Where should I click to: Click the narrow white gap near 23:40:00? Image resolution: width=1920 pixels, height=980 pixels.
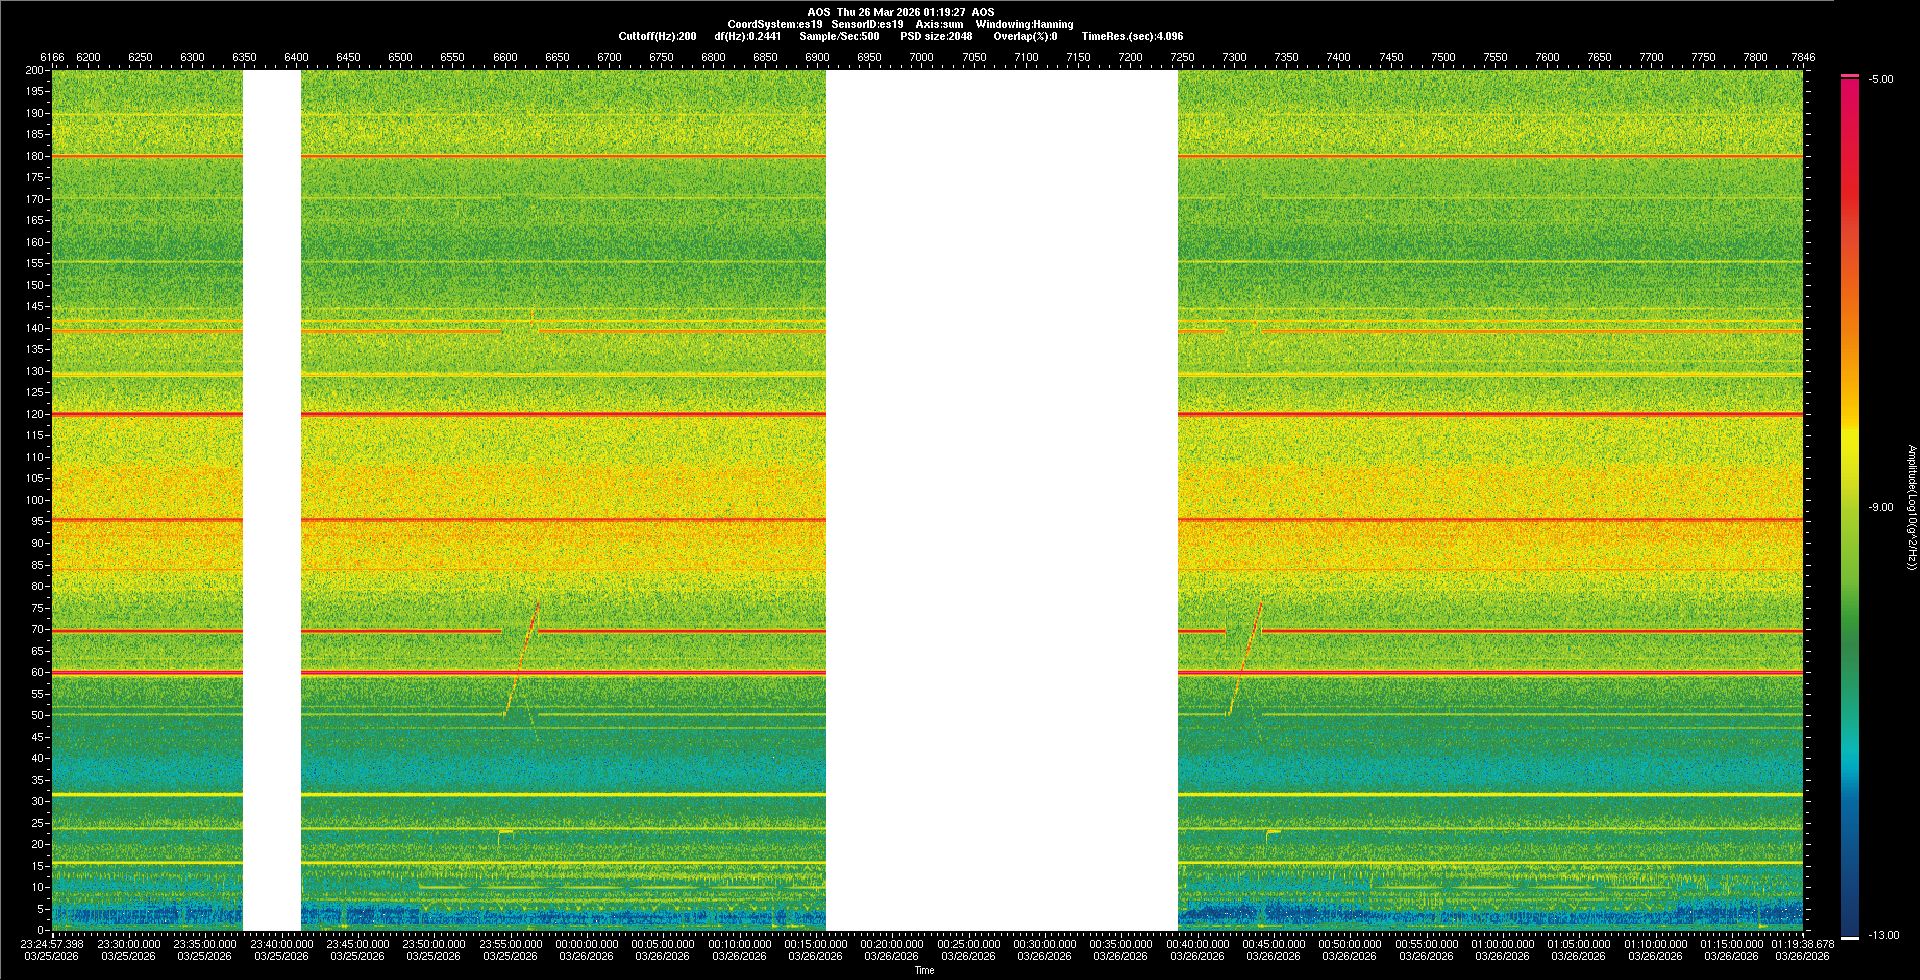(272, 500)
